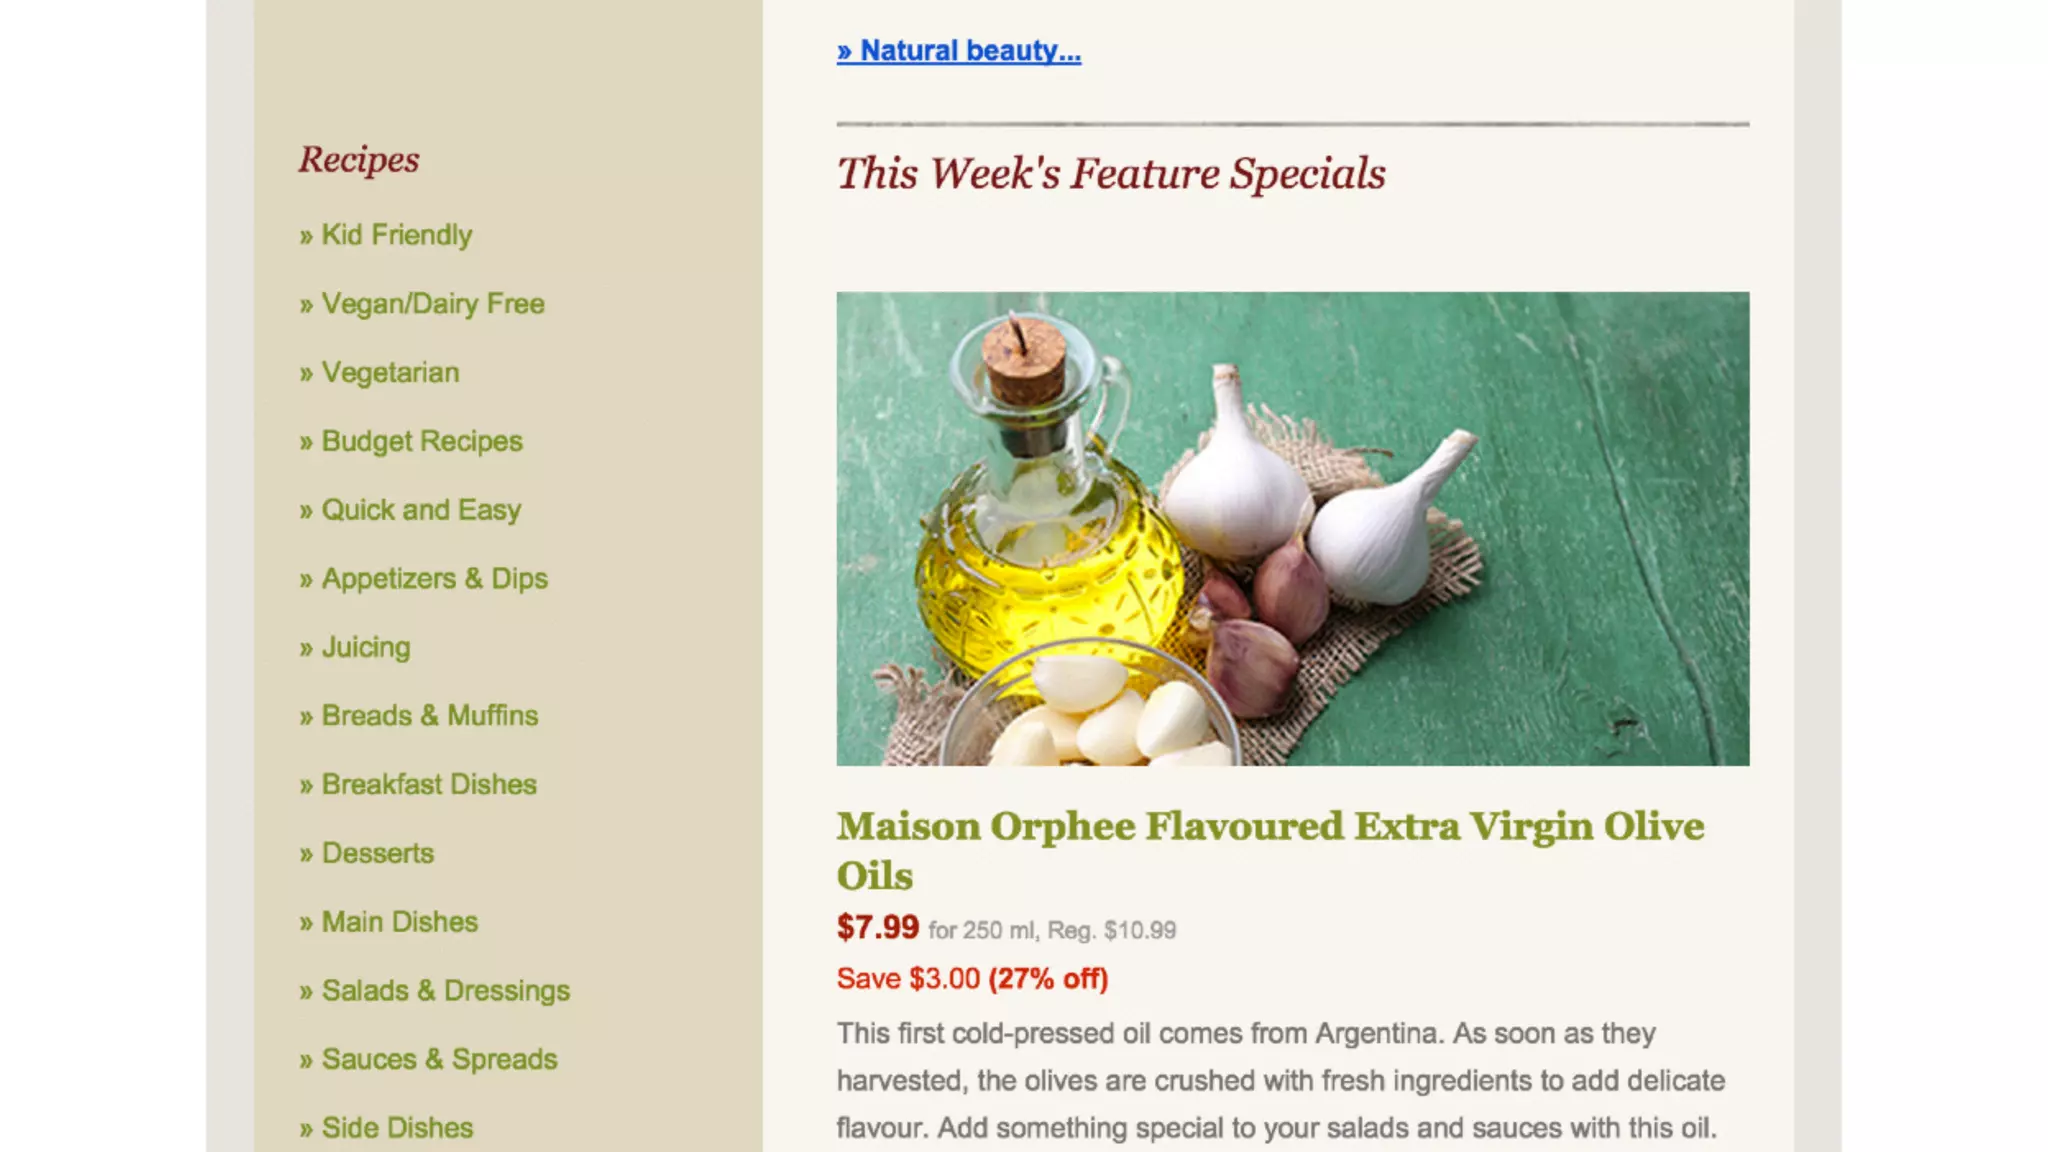The height and width of the screenshot is (1152, 2048).
Task: Open Kid Friendly recipes
Action: click(385, 235)
